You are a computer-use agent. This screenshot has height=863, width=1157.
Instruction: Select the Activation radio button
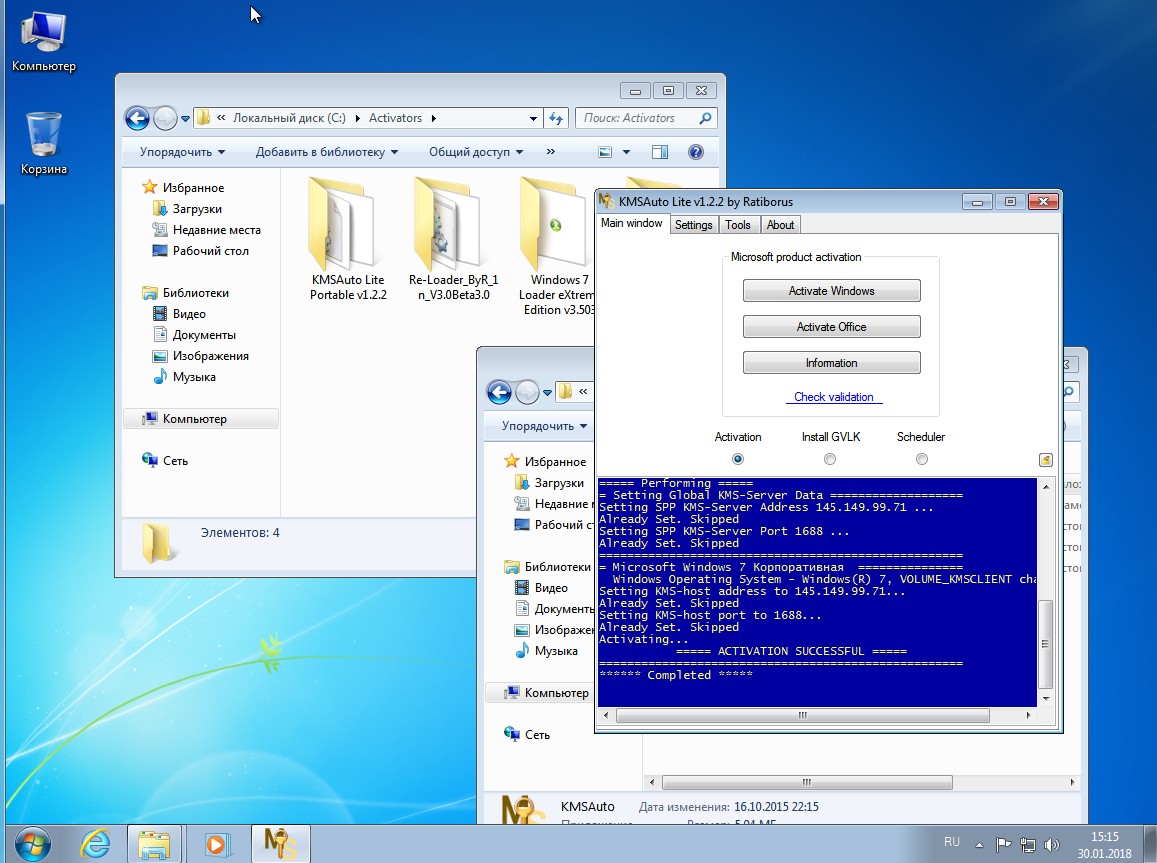pos(738,459)
